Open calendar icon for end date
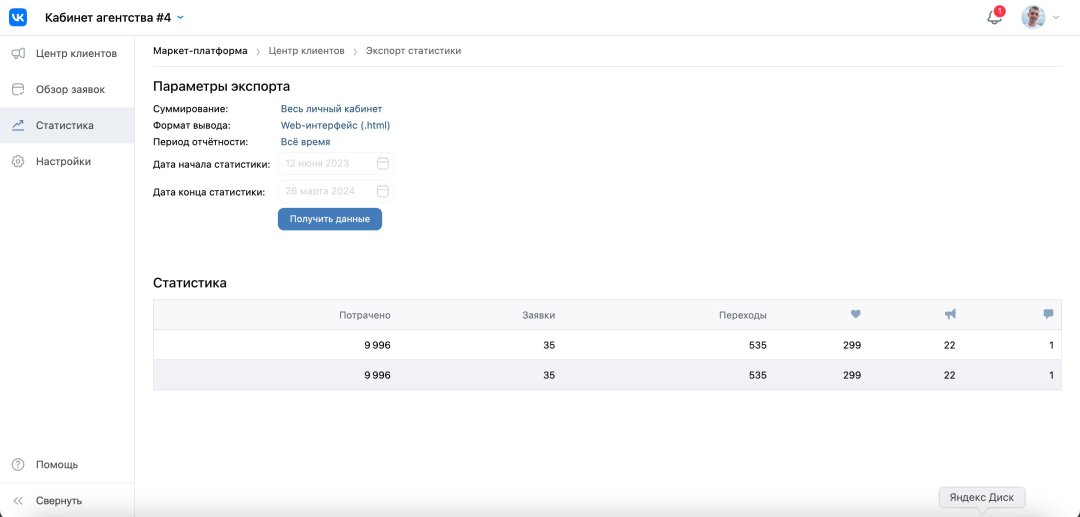This screenshot has width=1080, height=517. tap(383, 191)
